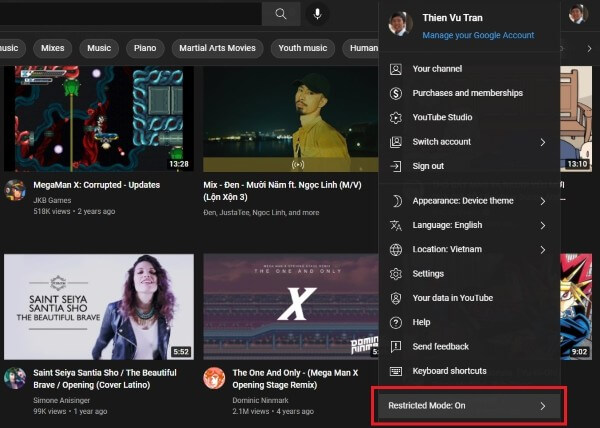Image resolution: width=600 pixels, height=428 pixels.
Task: Click the Your channel person icon
Action: [395, 69]
